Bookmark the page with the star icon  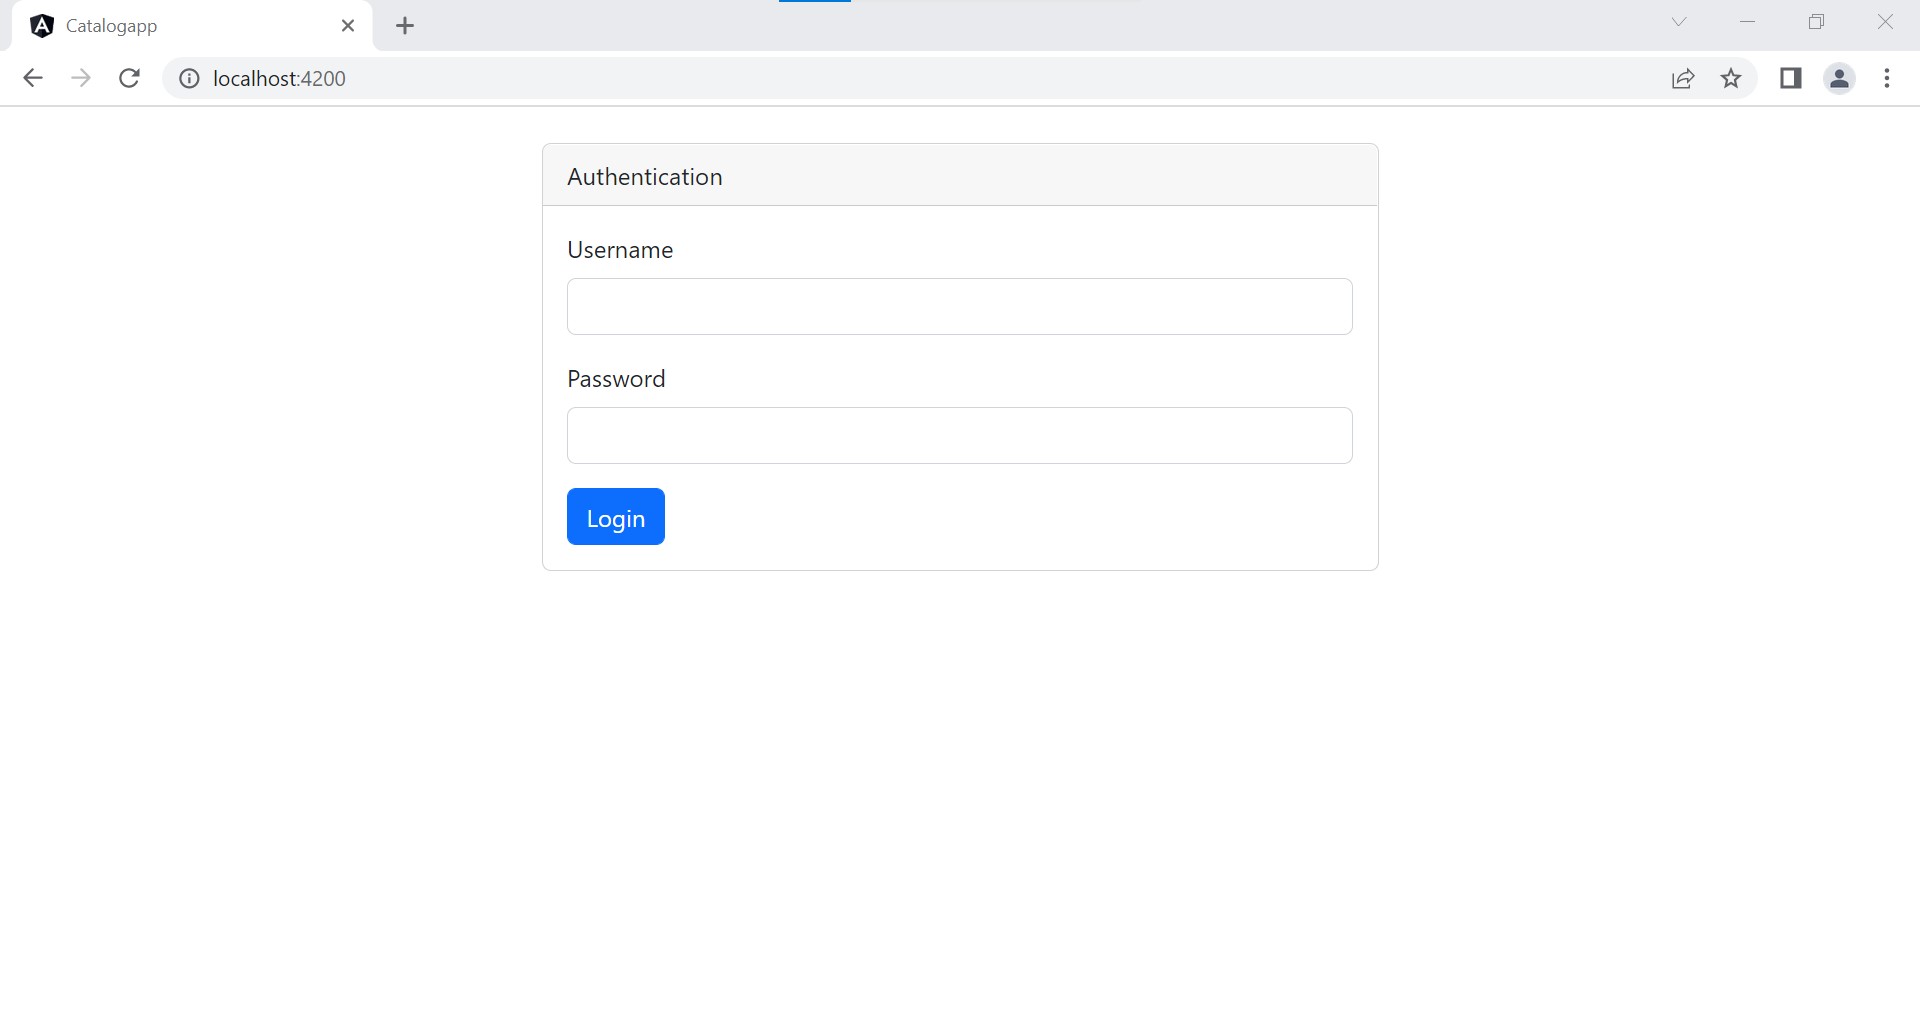point(1731,78)
